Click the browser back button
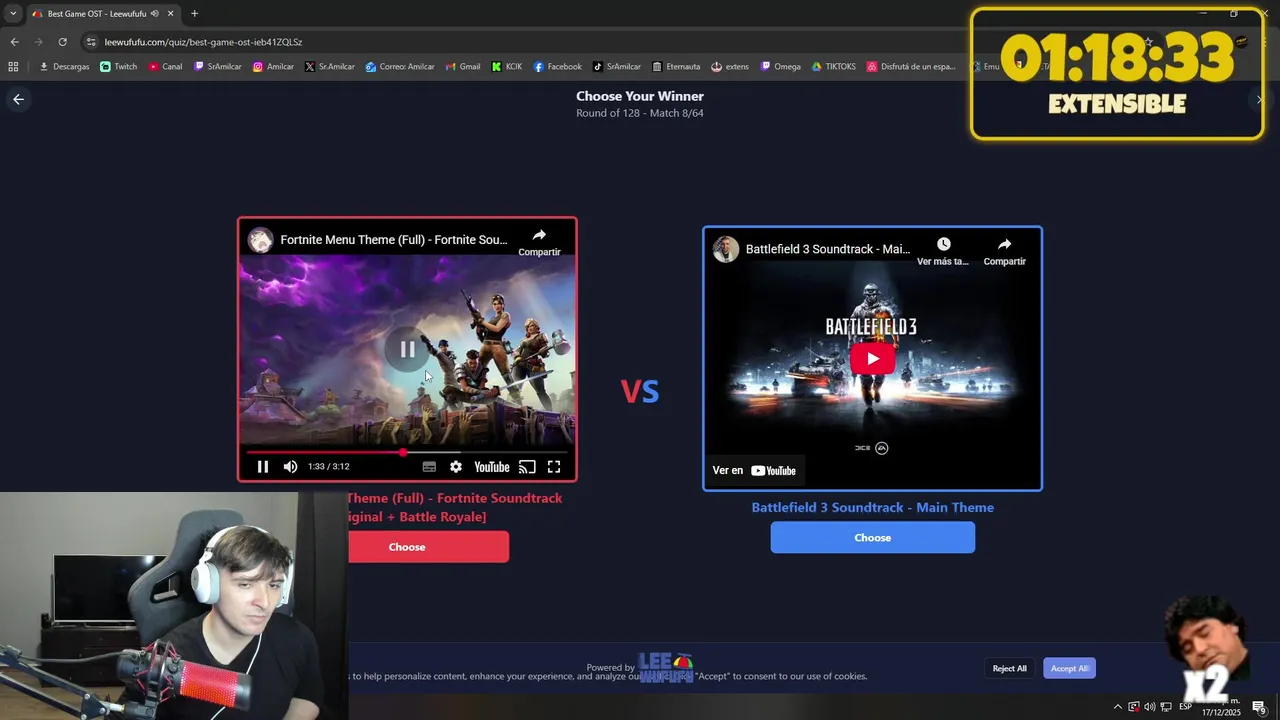 tap(14, 42)
